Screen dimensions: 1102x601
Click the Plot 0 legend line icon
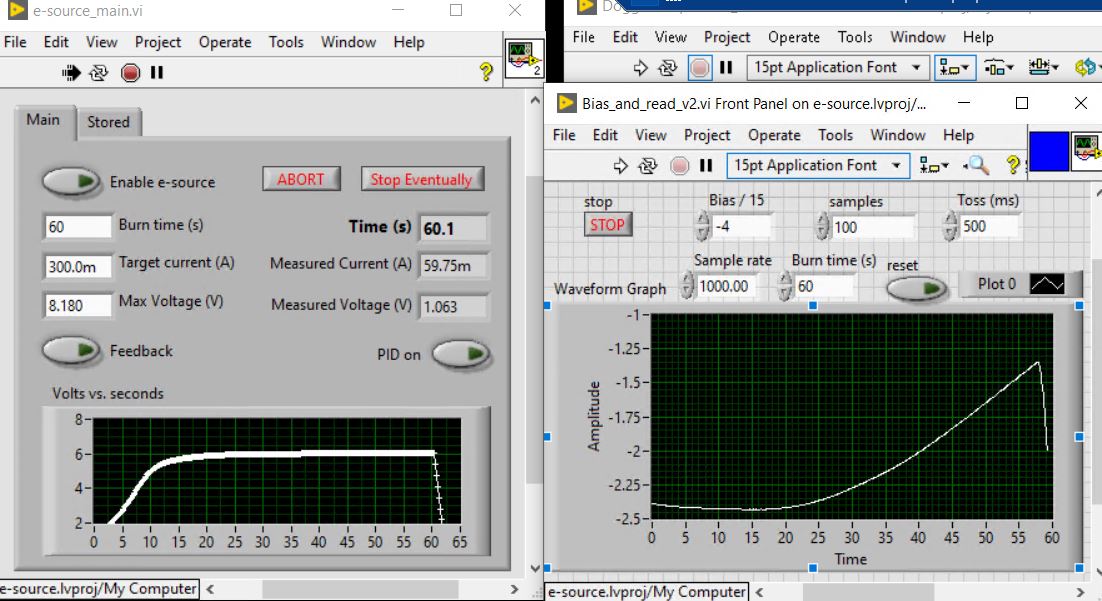[x=1046, y=284]
